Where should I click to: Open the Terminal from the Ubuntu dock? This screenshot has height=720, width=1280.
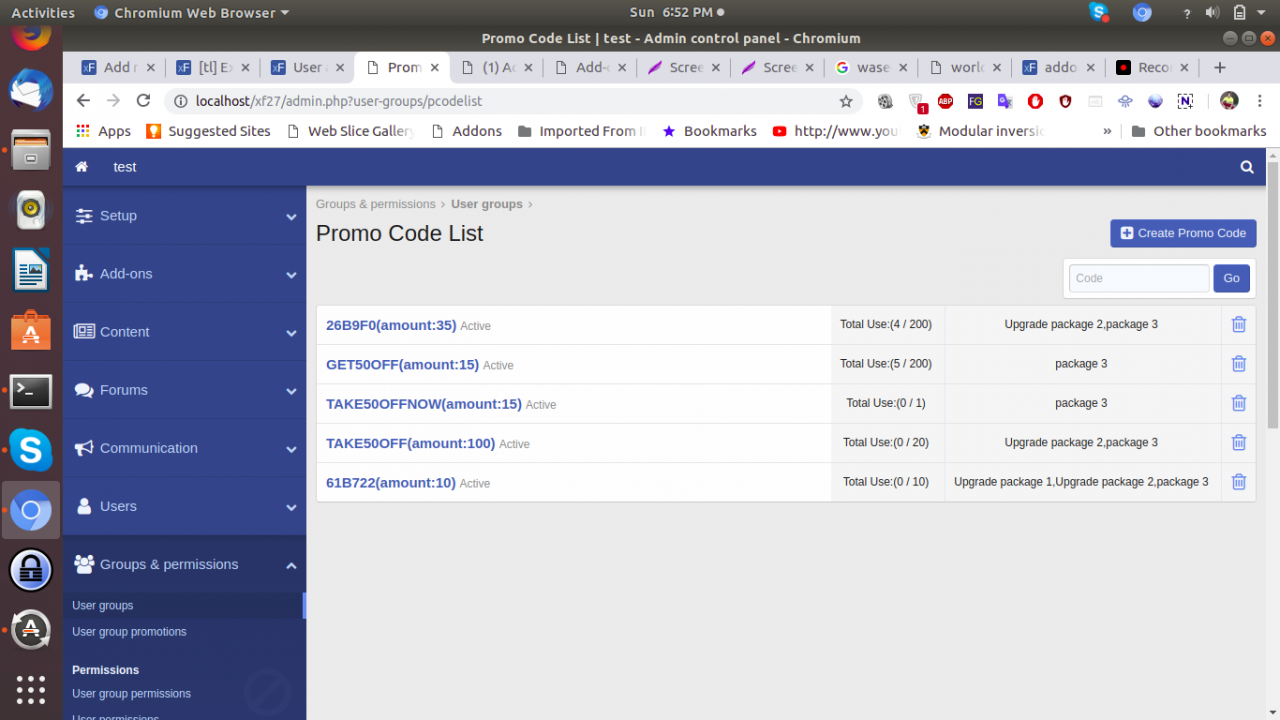[31, 392]
